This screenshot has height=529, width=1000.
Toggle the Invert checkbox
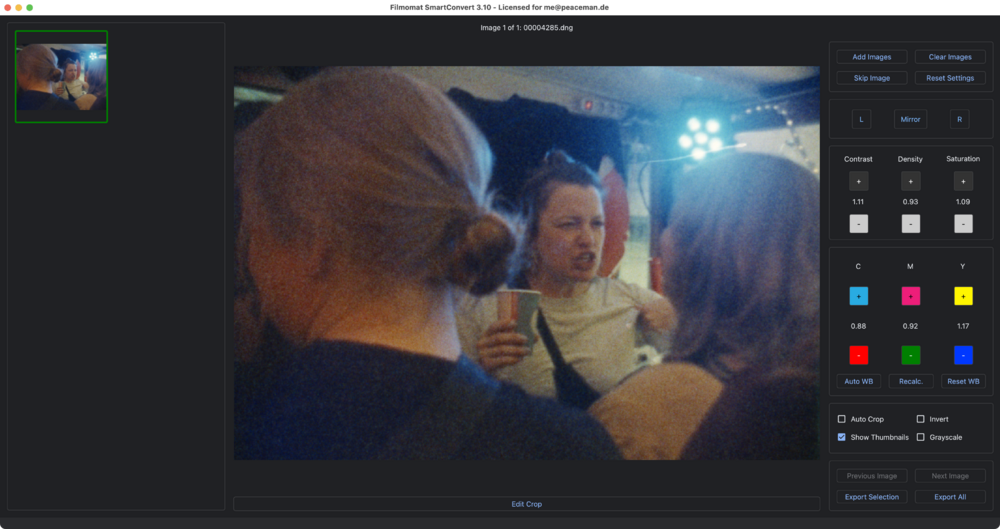pos(921,419)
